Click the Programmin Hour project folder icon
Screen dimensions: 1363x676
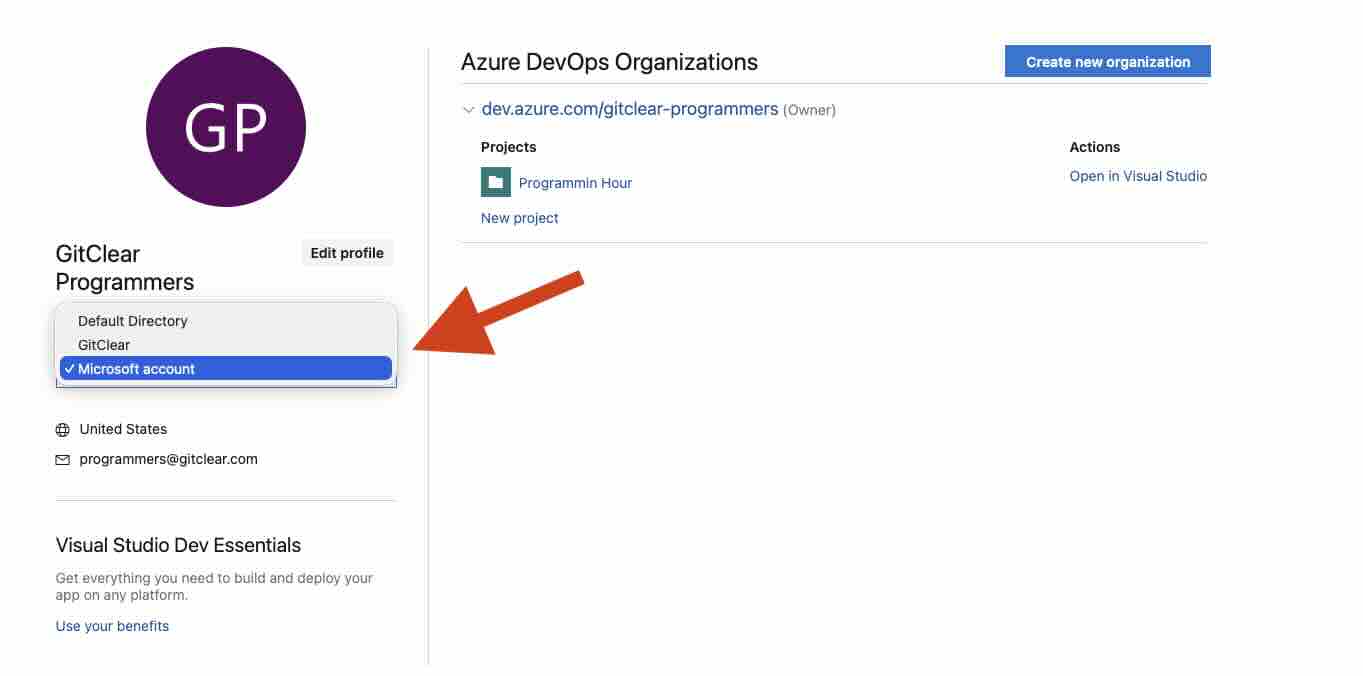(x=495, y=182)
